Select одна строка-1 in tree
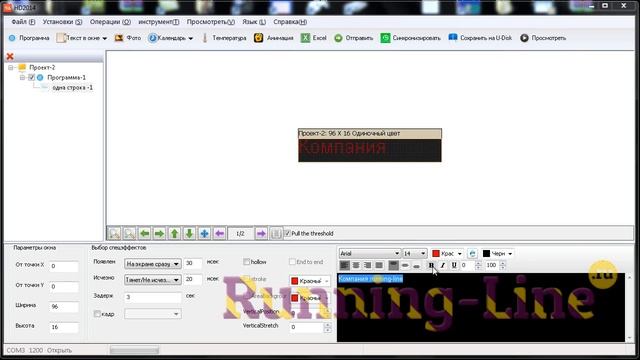The height and width of the screenshot is (360, 640). 72,88
